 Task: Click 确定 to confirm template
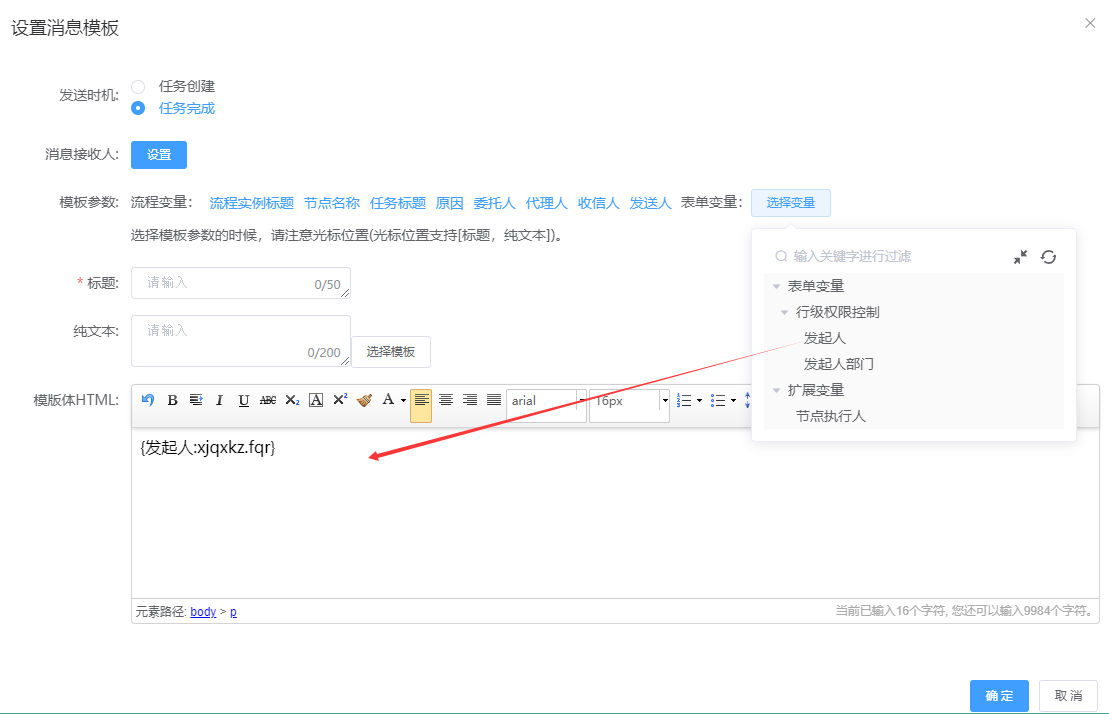[x=999, y=696]
